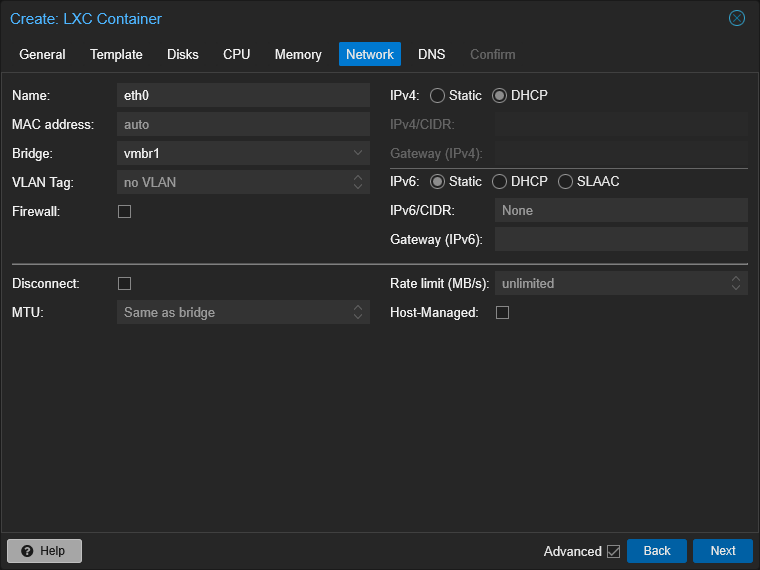Enable the Firewall checkbox

pyautogui.click(x=125, y=211)
